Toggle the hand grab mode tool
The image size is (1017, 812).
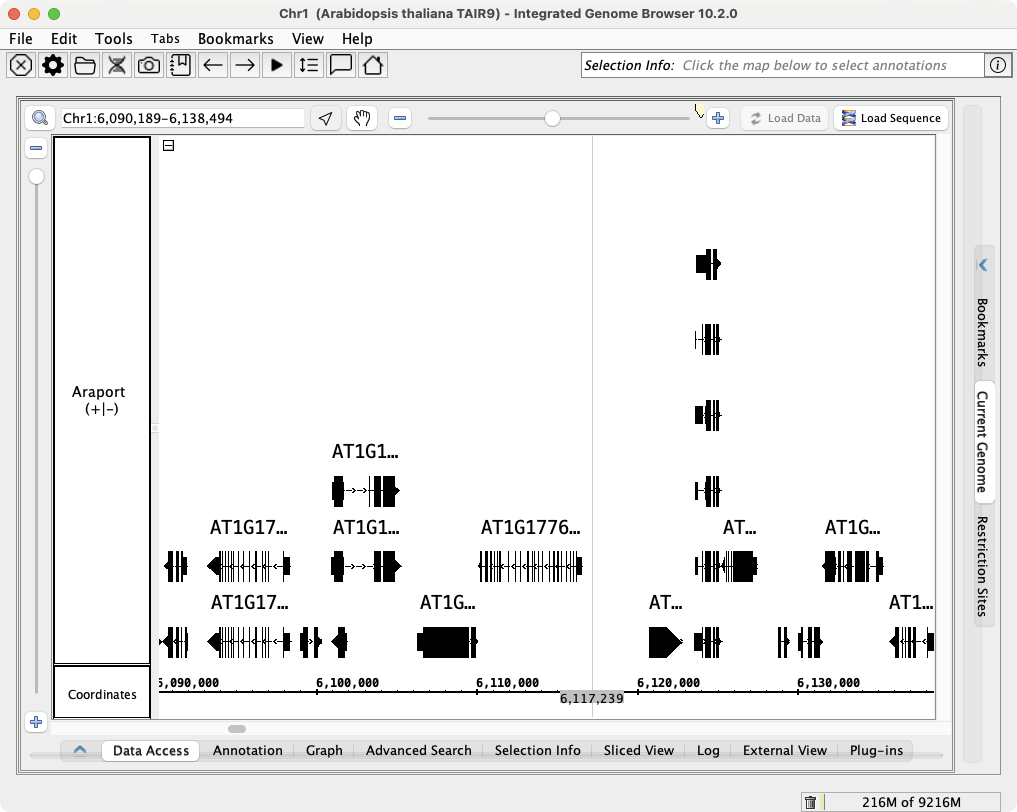pyautogui.click(x=361, y=118)
